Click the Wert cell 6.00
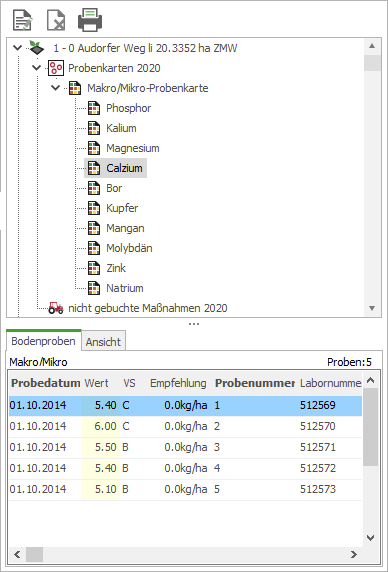 pyautogui.click(x=101, y=426)
